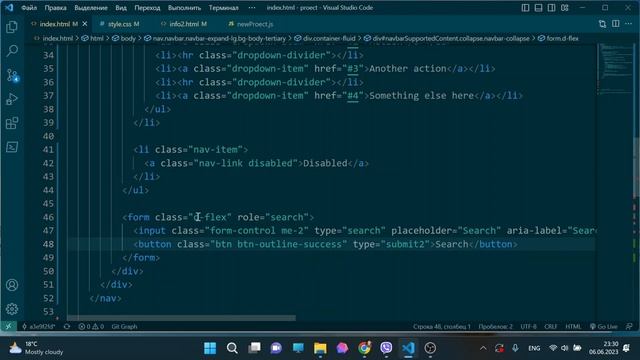Toggle the secondary side bar
The image size is (640, 360).
point(551,8)
